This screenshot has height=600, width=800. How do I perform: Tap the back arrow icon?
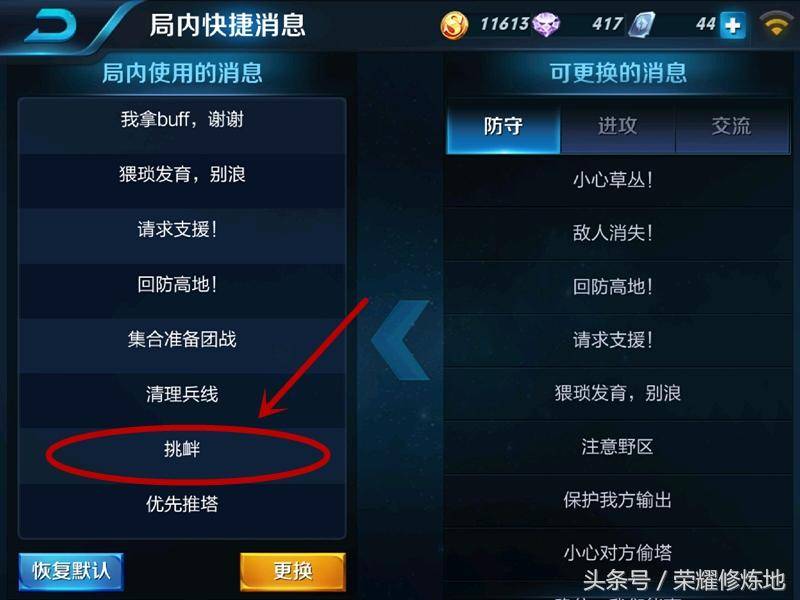point(50,26)
